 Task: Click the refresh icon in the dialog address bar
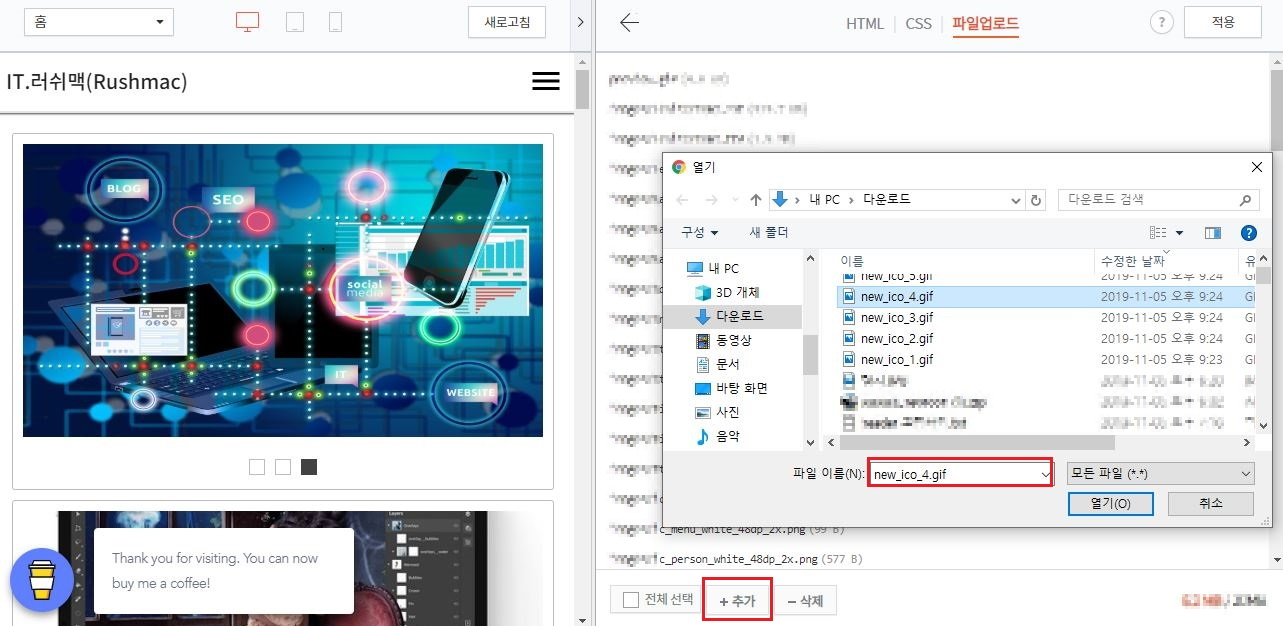[x=1036, y=200]
